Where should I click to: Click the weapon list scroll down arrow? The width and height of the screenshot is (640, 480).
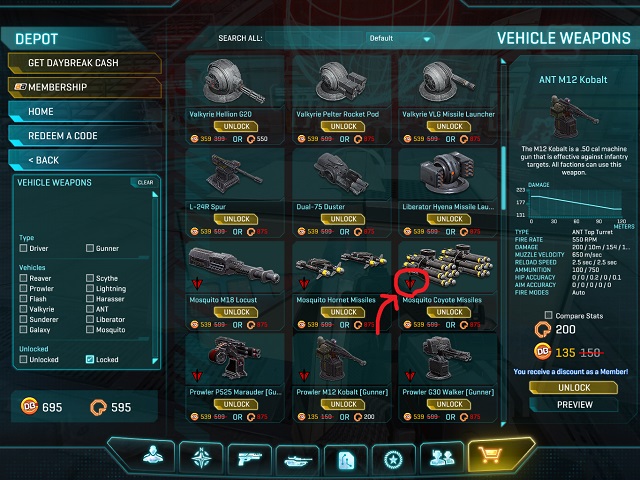503,424
